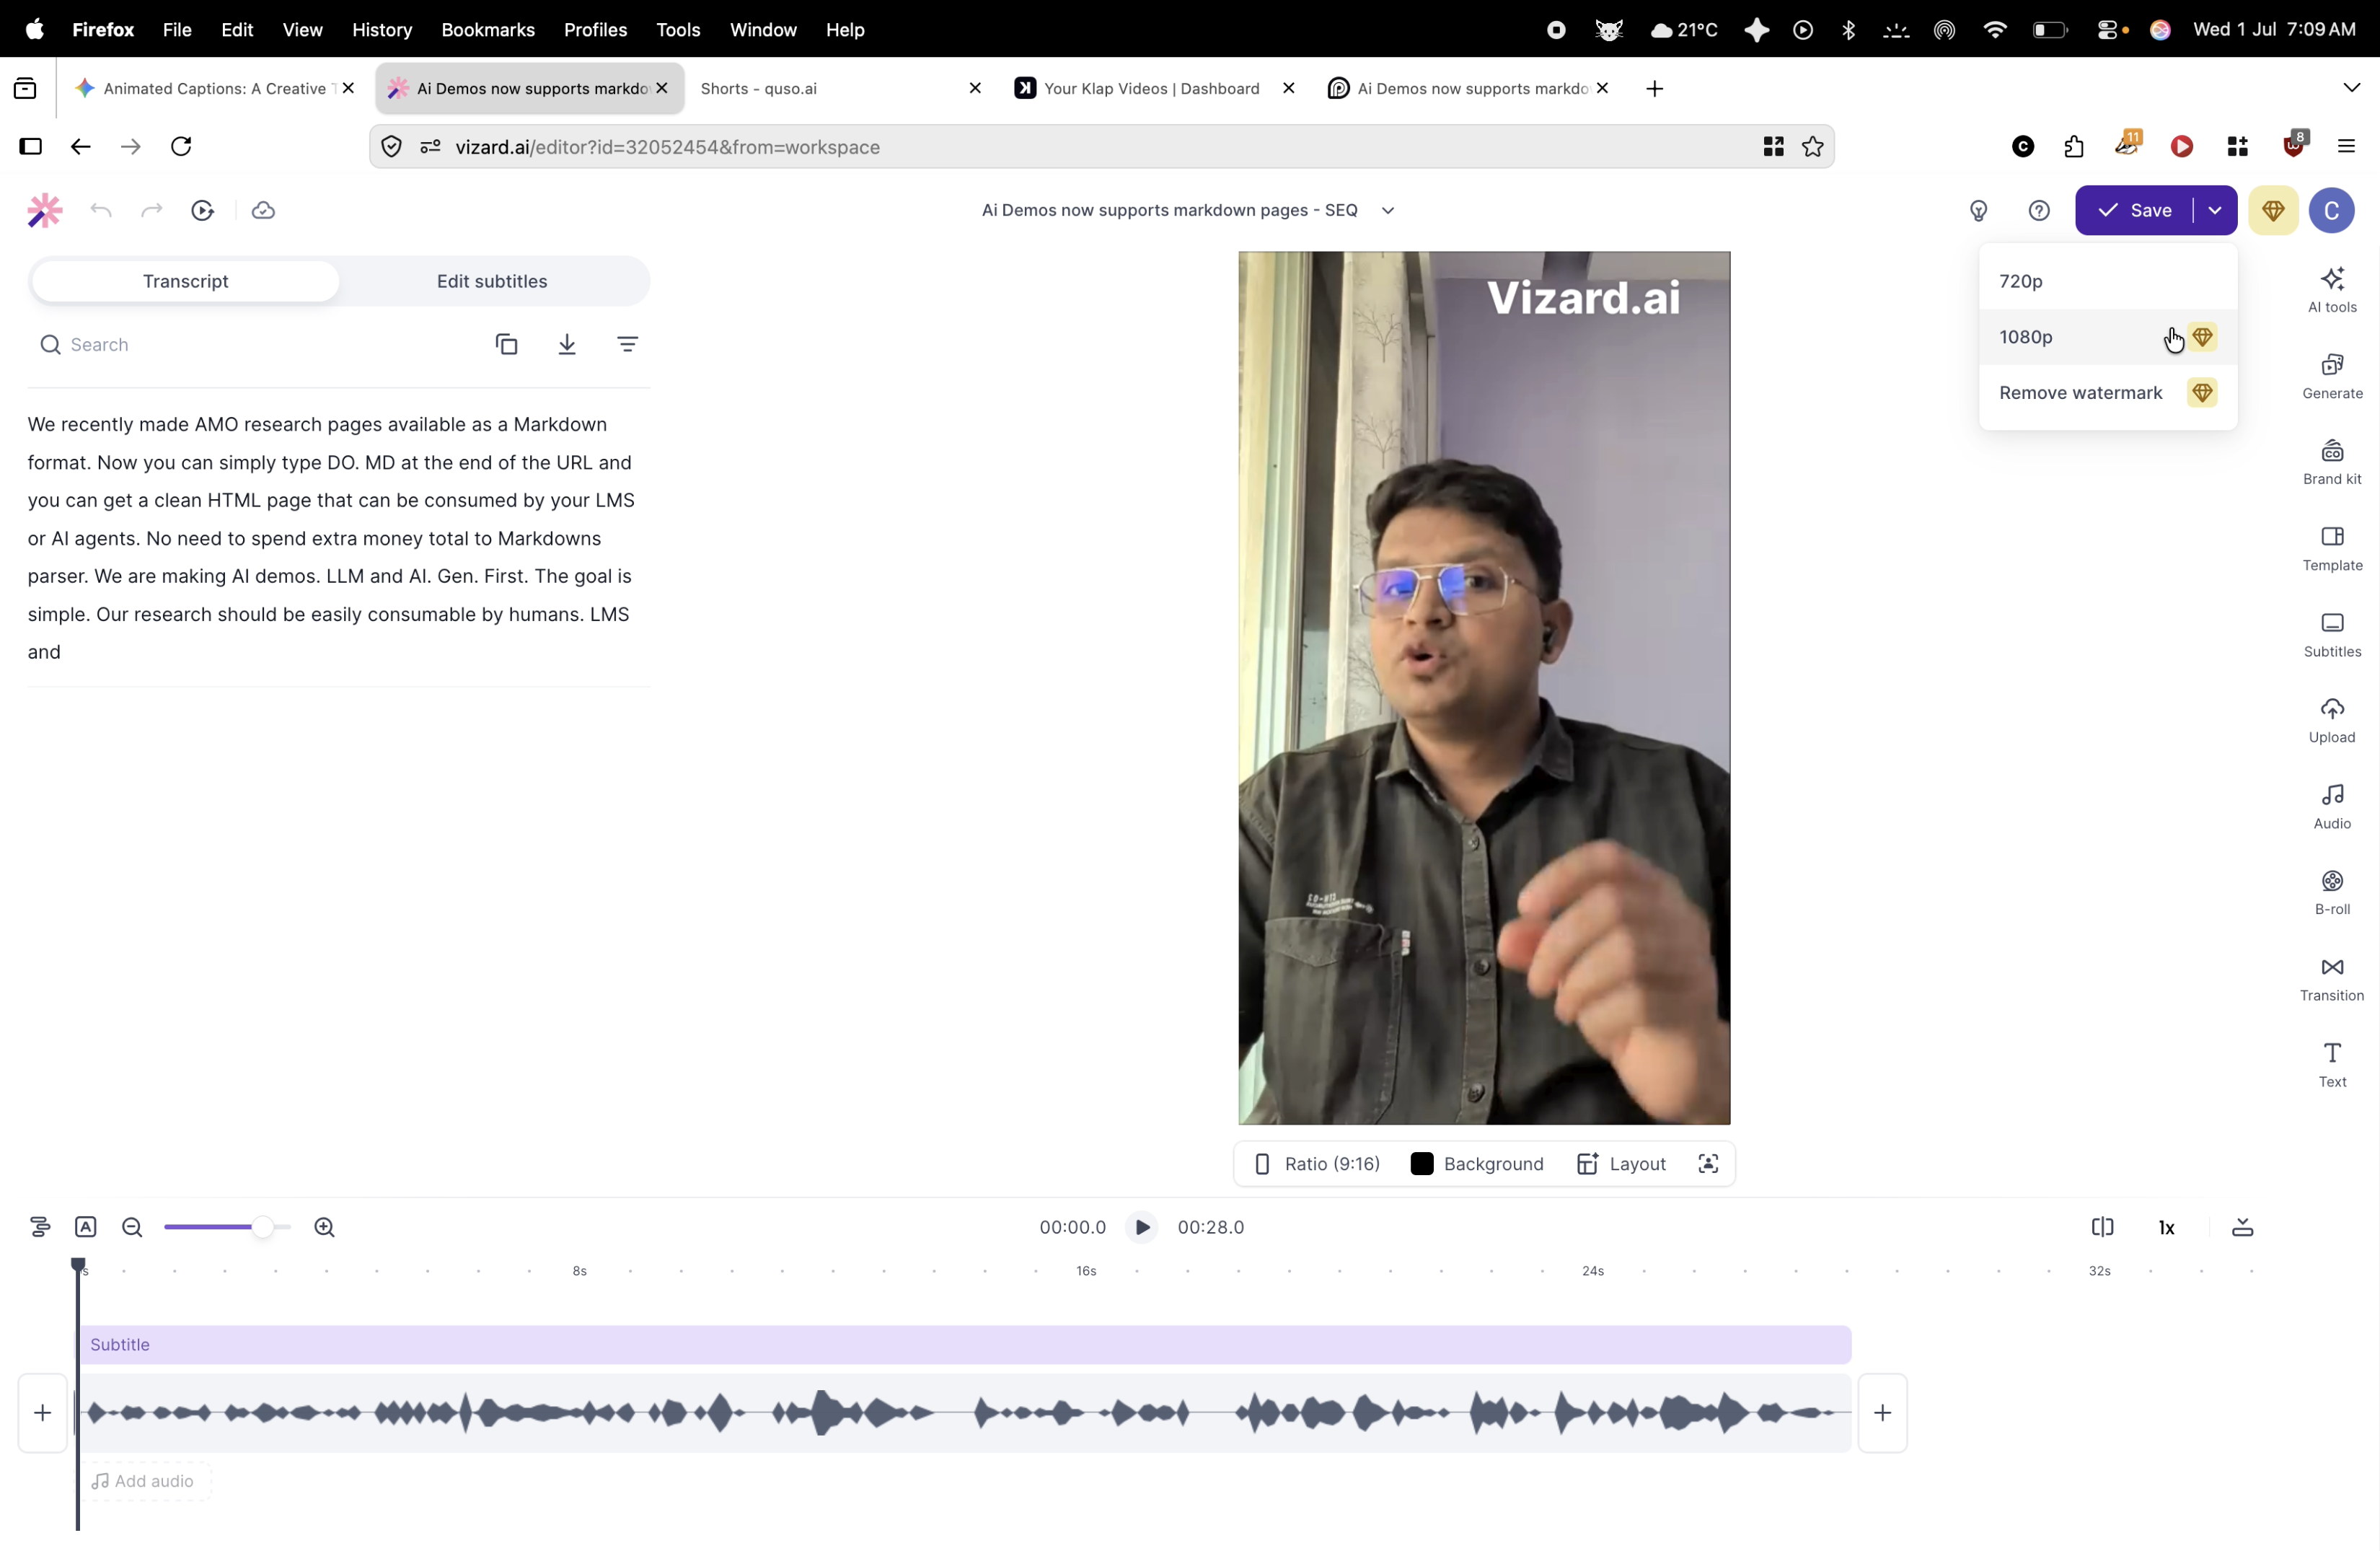Viewport: 2380px width, 1551px height.
Task: Expand the Save dropdown arrow
Action: click(x=2215, y=210)
